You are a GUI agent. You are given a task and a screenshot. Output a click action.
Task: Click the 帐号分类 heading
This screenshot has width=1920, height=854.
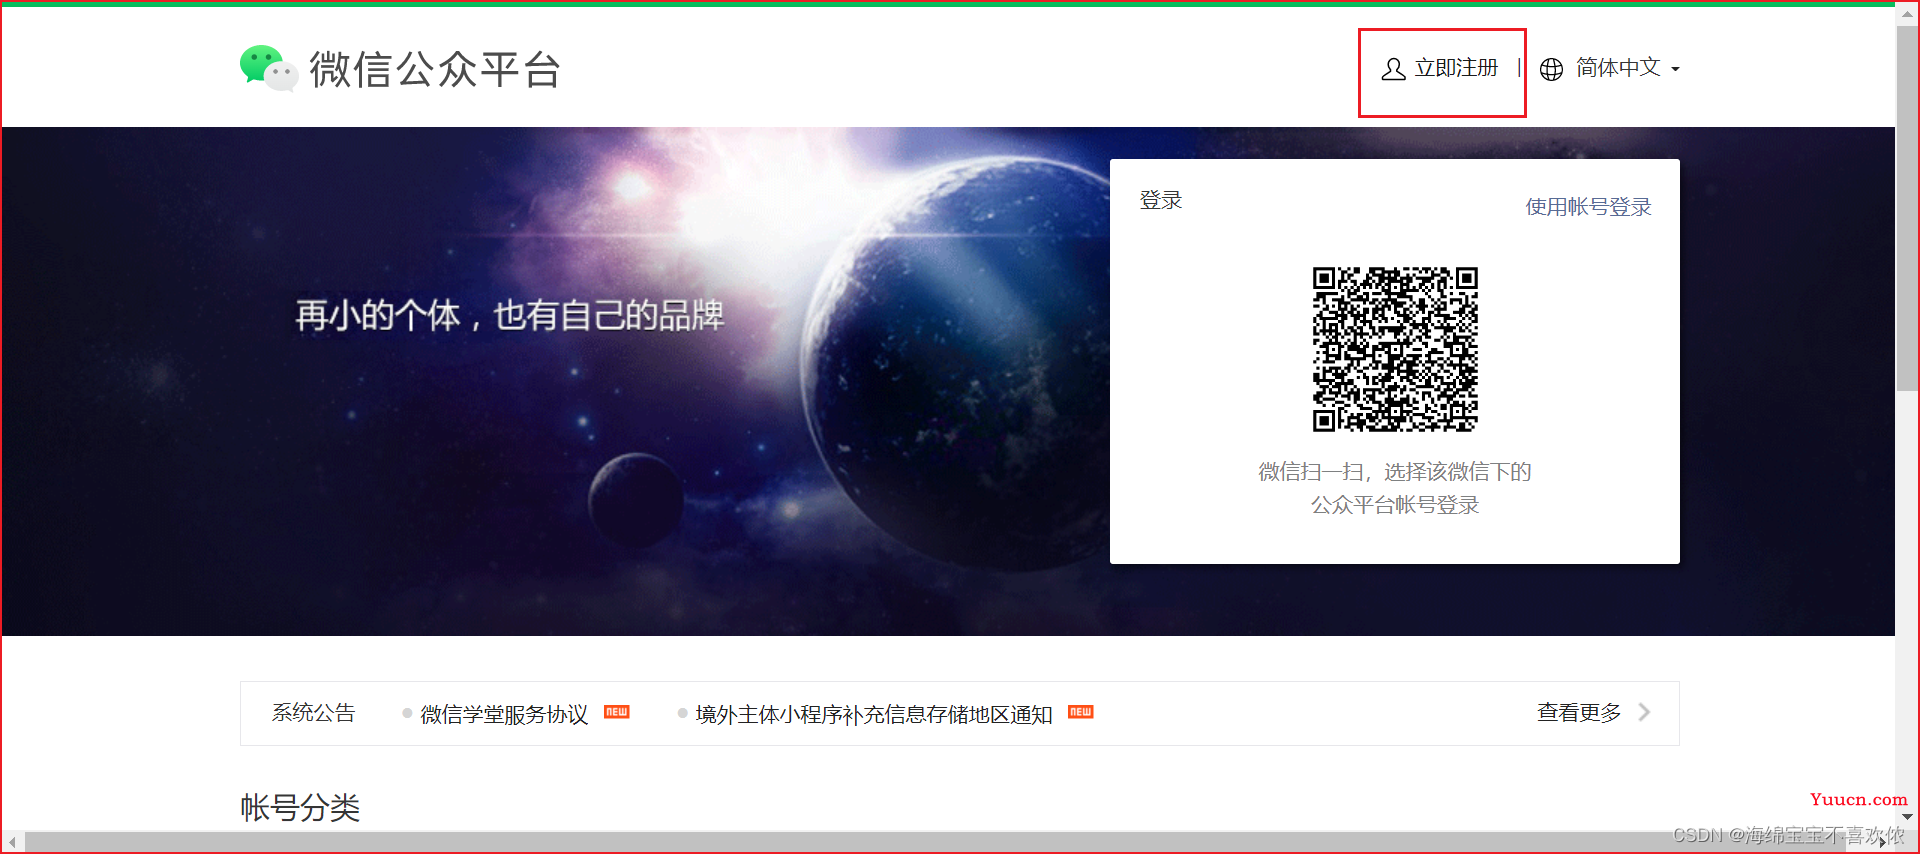(x=300, y=807)
